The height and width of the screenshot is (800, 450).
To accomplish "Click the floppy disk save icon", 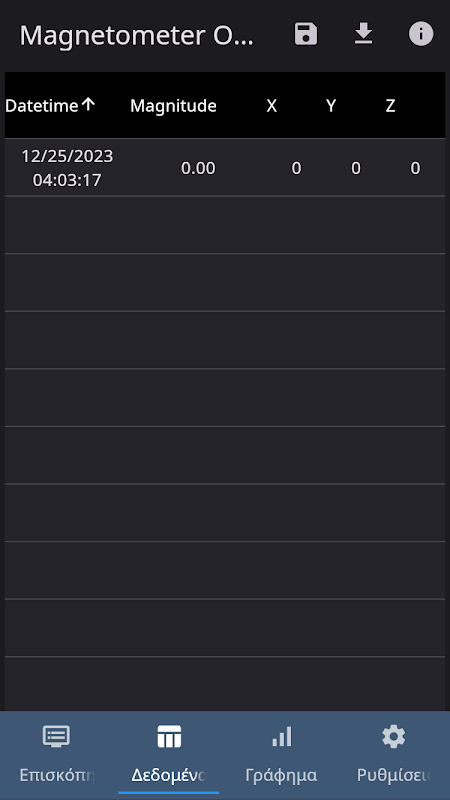I will [306, 34].
